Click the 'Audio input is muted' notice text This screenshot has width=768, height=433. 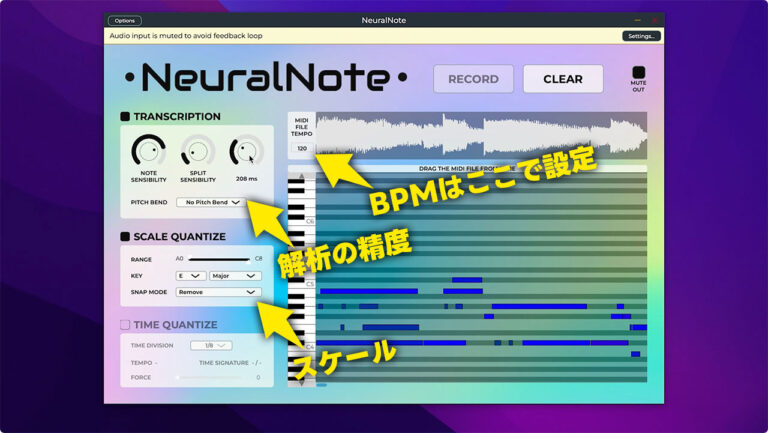point(186,36)
